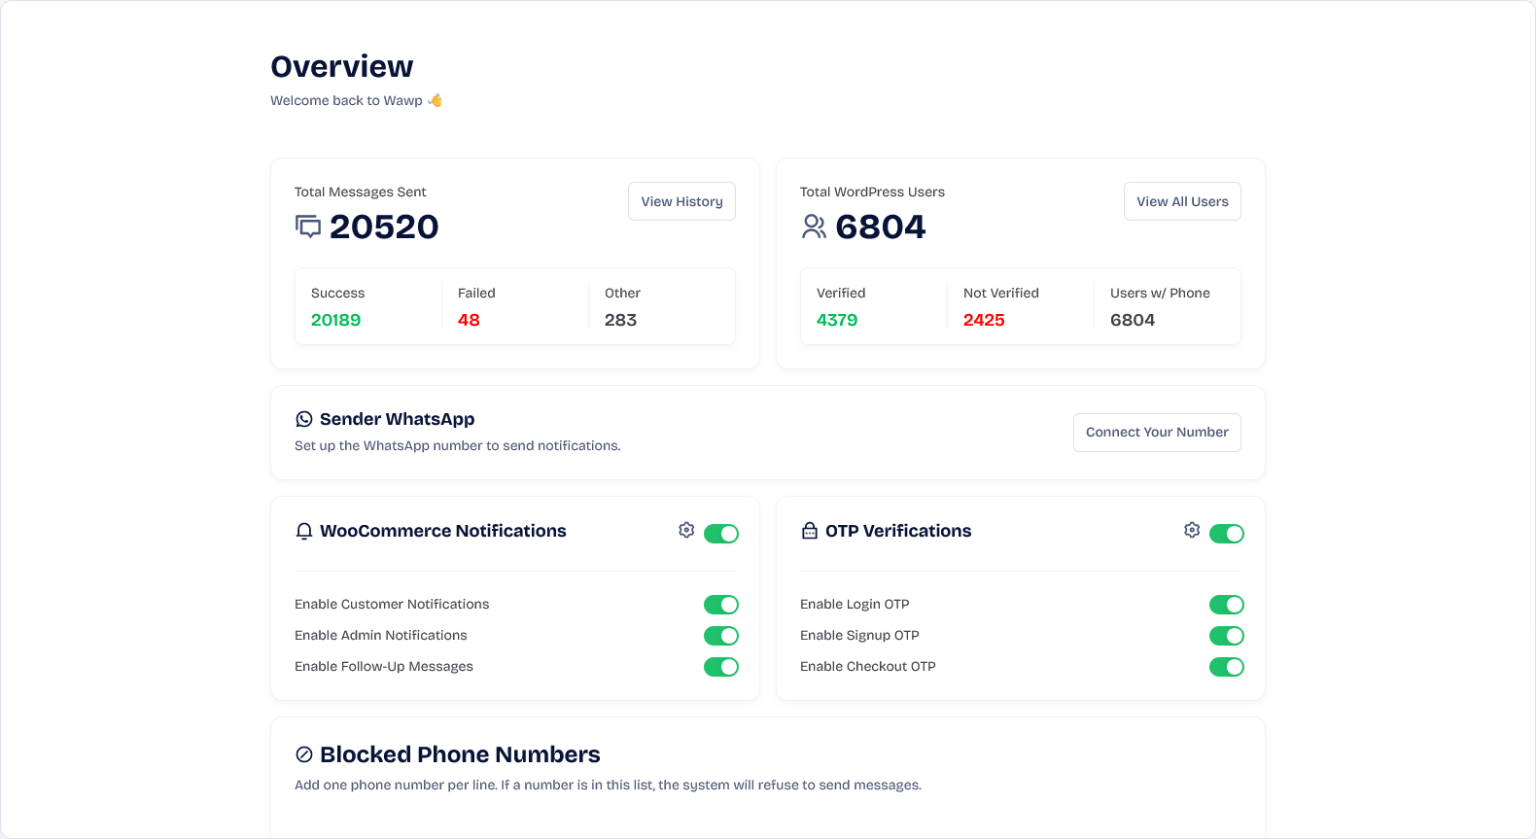1536x839 pixels.
Task: Click the WhatsApp logo next to Sender WhatsApp
Action: click(x=303, y=419)
